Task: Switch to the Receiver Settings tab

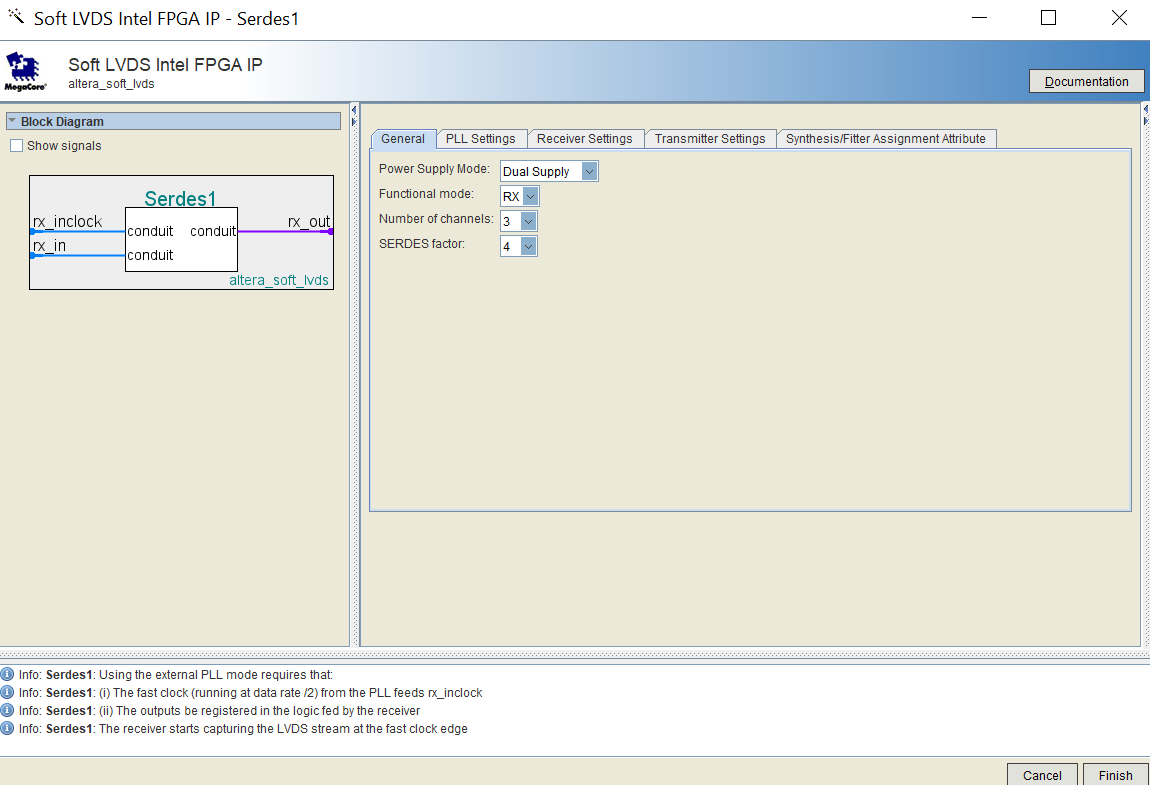Action: pyautogui.click(x=585, y=139)
